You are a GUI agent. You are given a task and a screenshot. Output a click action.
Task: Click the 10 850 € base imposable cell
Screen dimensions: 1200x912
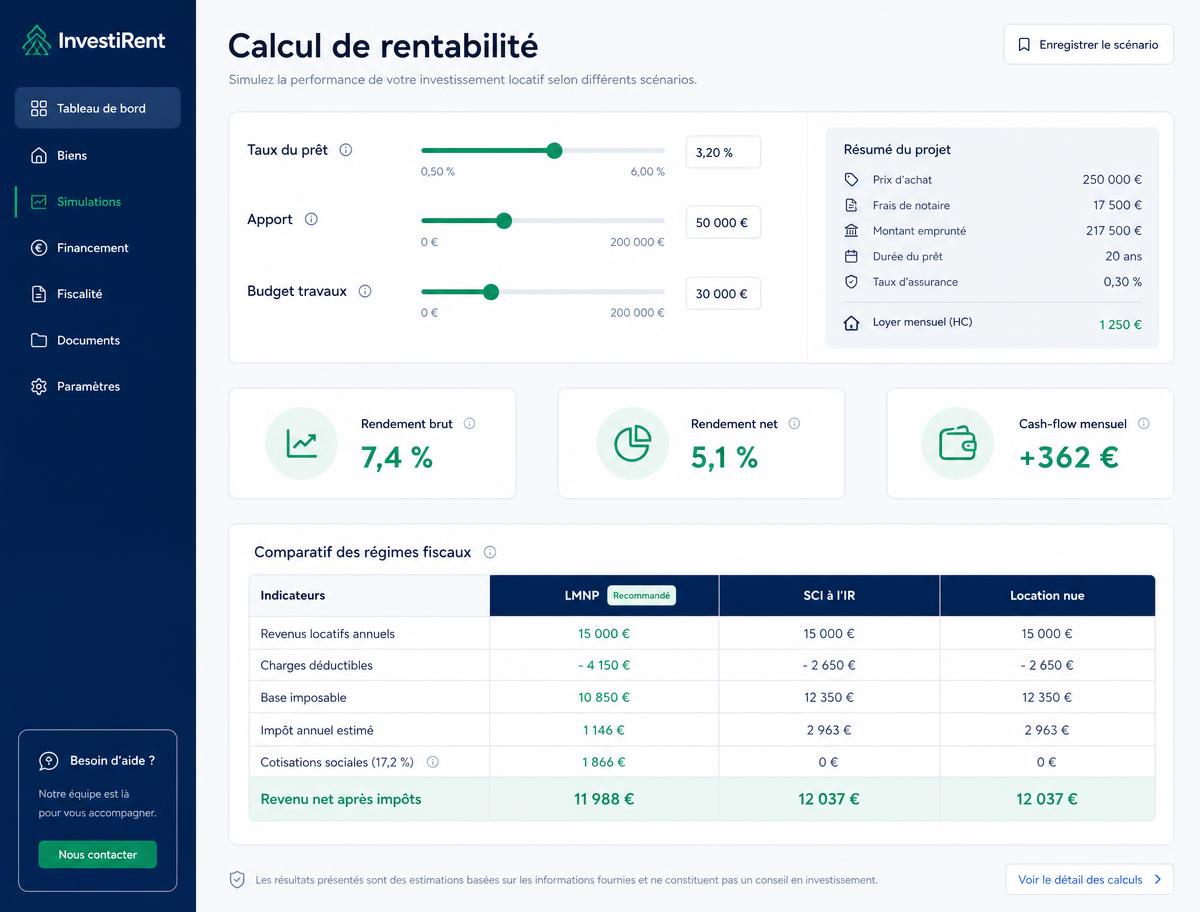[604, 697]
